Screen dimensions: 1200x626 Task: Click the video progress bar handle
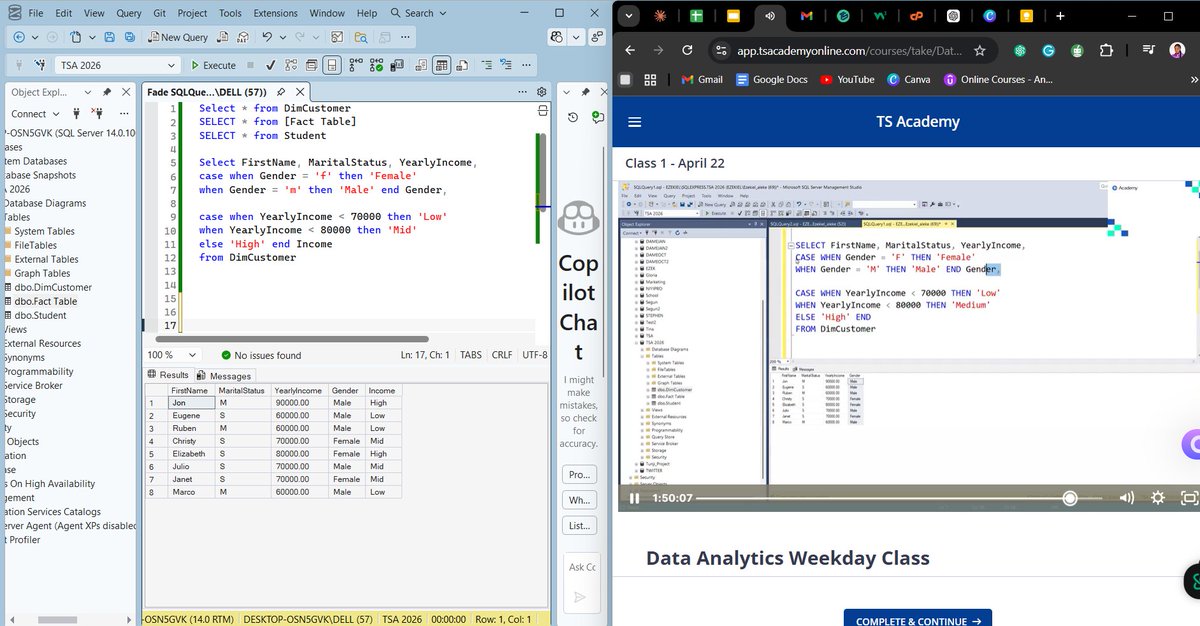click(x=1070, y=498)
